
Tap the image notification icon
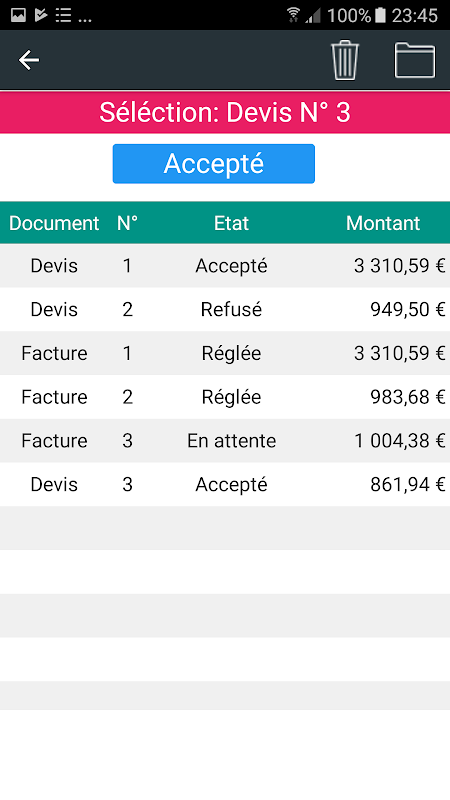(18, 15)
